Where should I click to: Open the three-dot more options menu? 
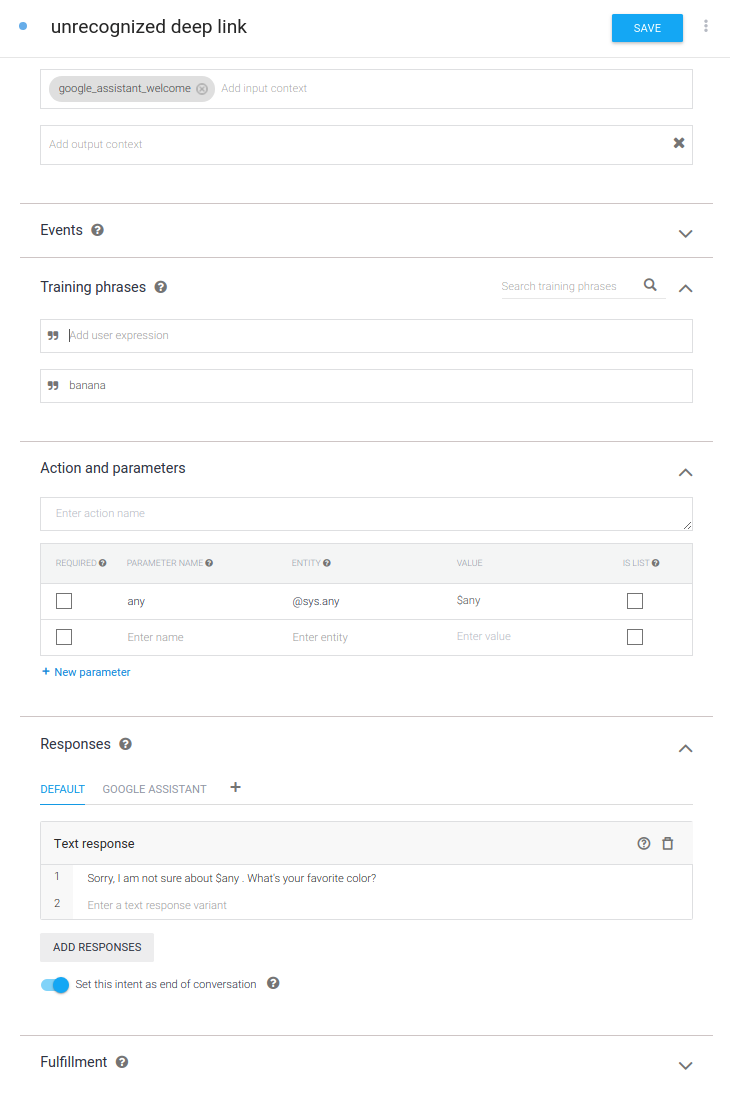[706, 27]
